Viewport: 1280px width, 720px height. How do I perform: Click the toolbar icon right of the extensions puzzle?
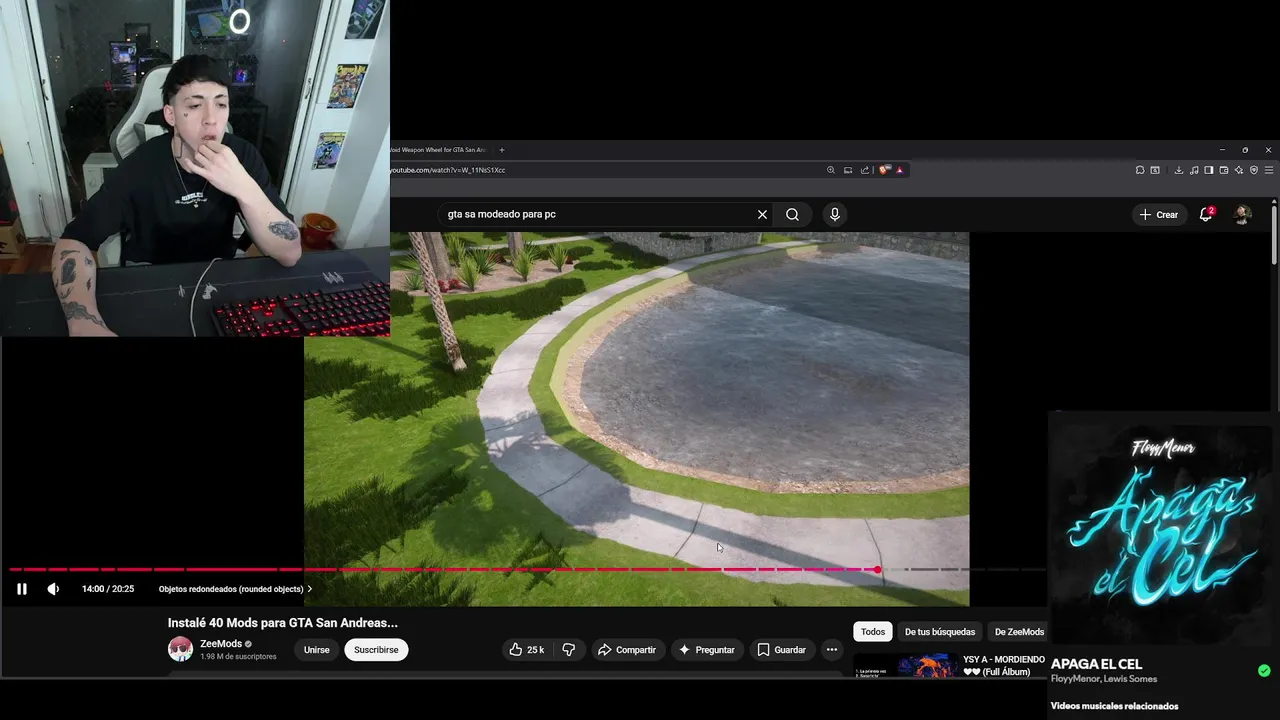coord(1155,170)
